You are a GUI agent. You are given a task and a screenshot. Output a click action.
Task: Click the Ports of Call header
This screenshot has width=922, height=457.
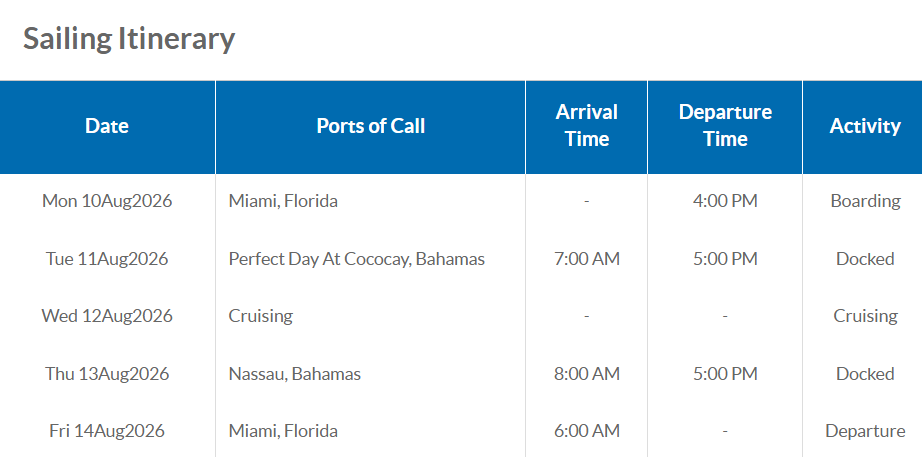(370, 126)
